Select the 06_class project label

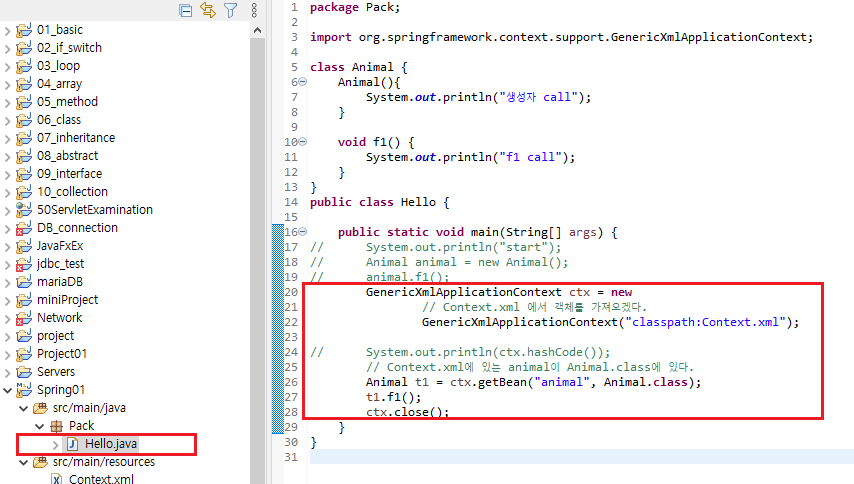pos(59,120)
